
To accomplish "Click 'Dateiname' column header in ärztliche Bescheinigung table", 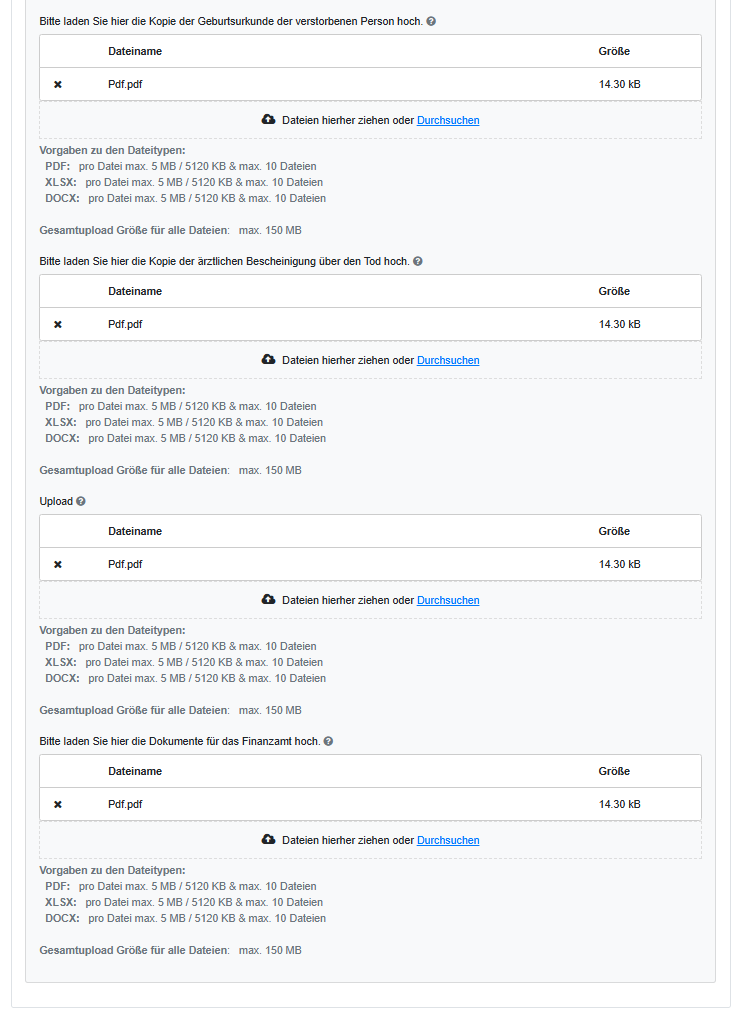I will [x=135, y=291].
